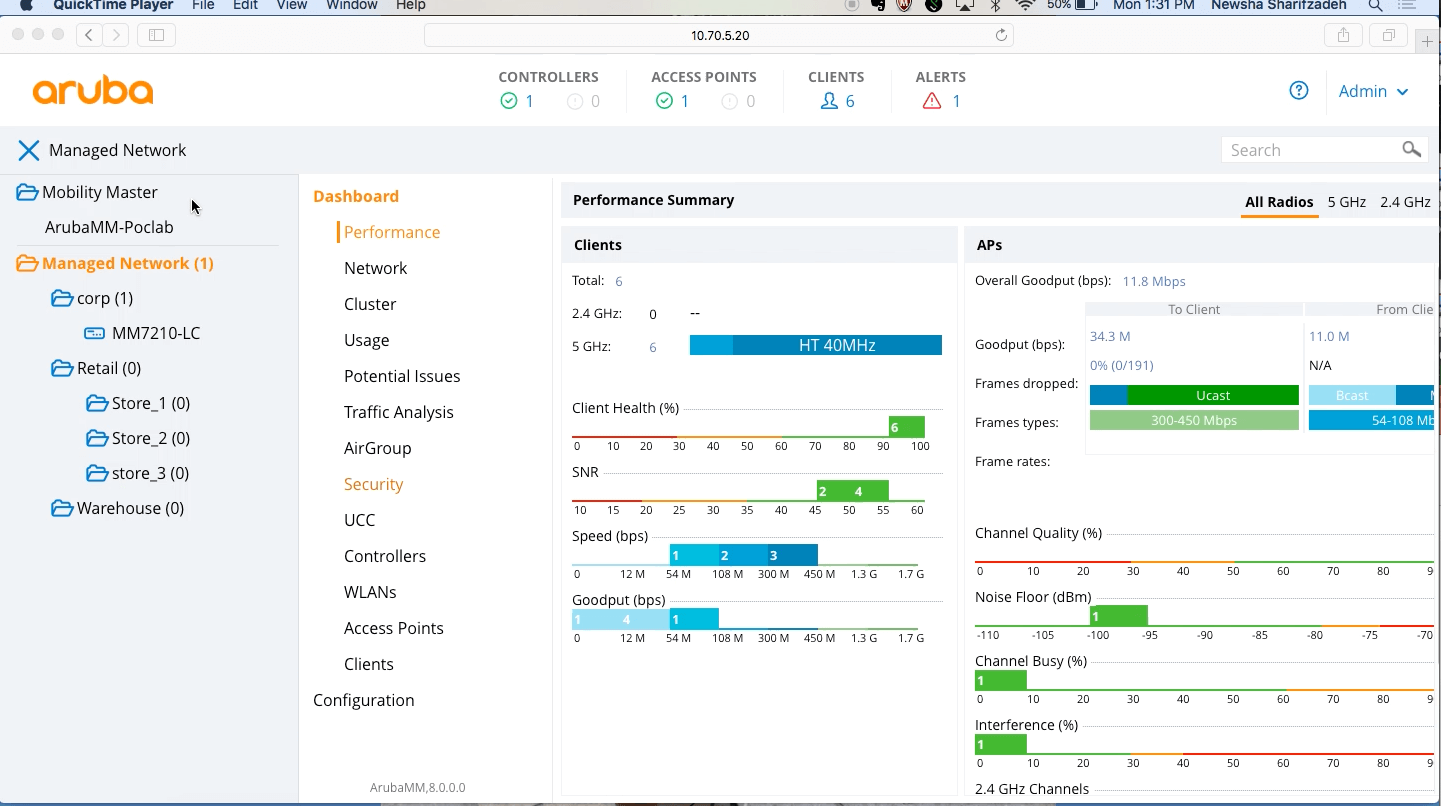1441x806 pixels.
Task: Open the Network dashboard page
Action: point(375,268)
